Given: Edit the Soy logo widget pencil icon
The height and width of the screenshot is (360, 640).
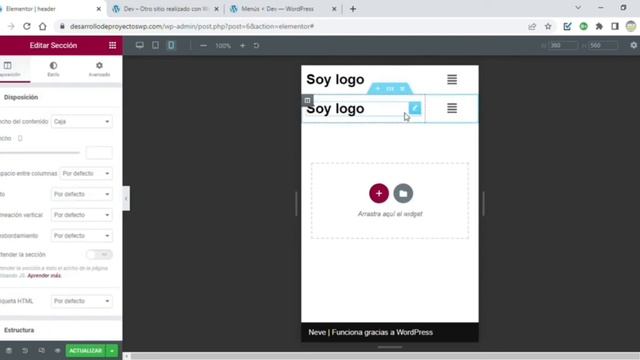Looking at the screenshot, I should (415, 108).
